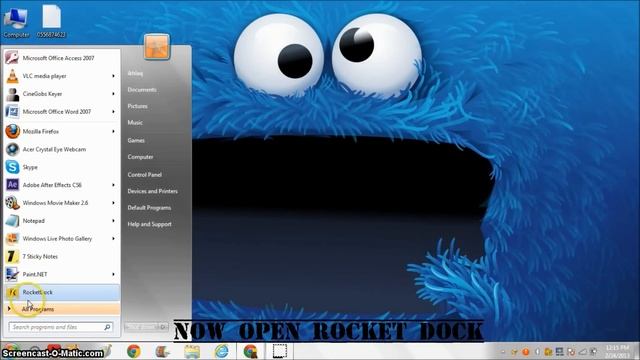640x360 pixels.
Task: Select the 0556874623 file on desktop
Action: click(51, 21)
